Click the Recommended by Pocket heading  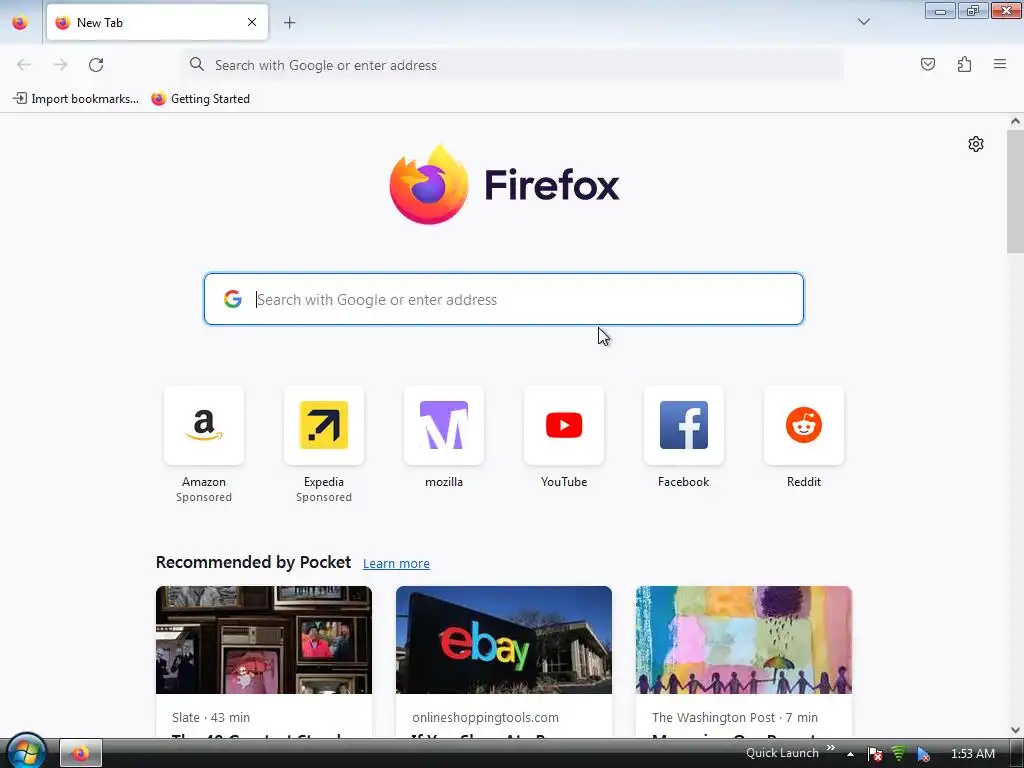coord(253,562)
